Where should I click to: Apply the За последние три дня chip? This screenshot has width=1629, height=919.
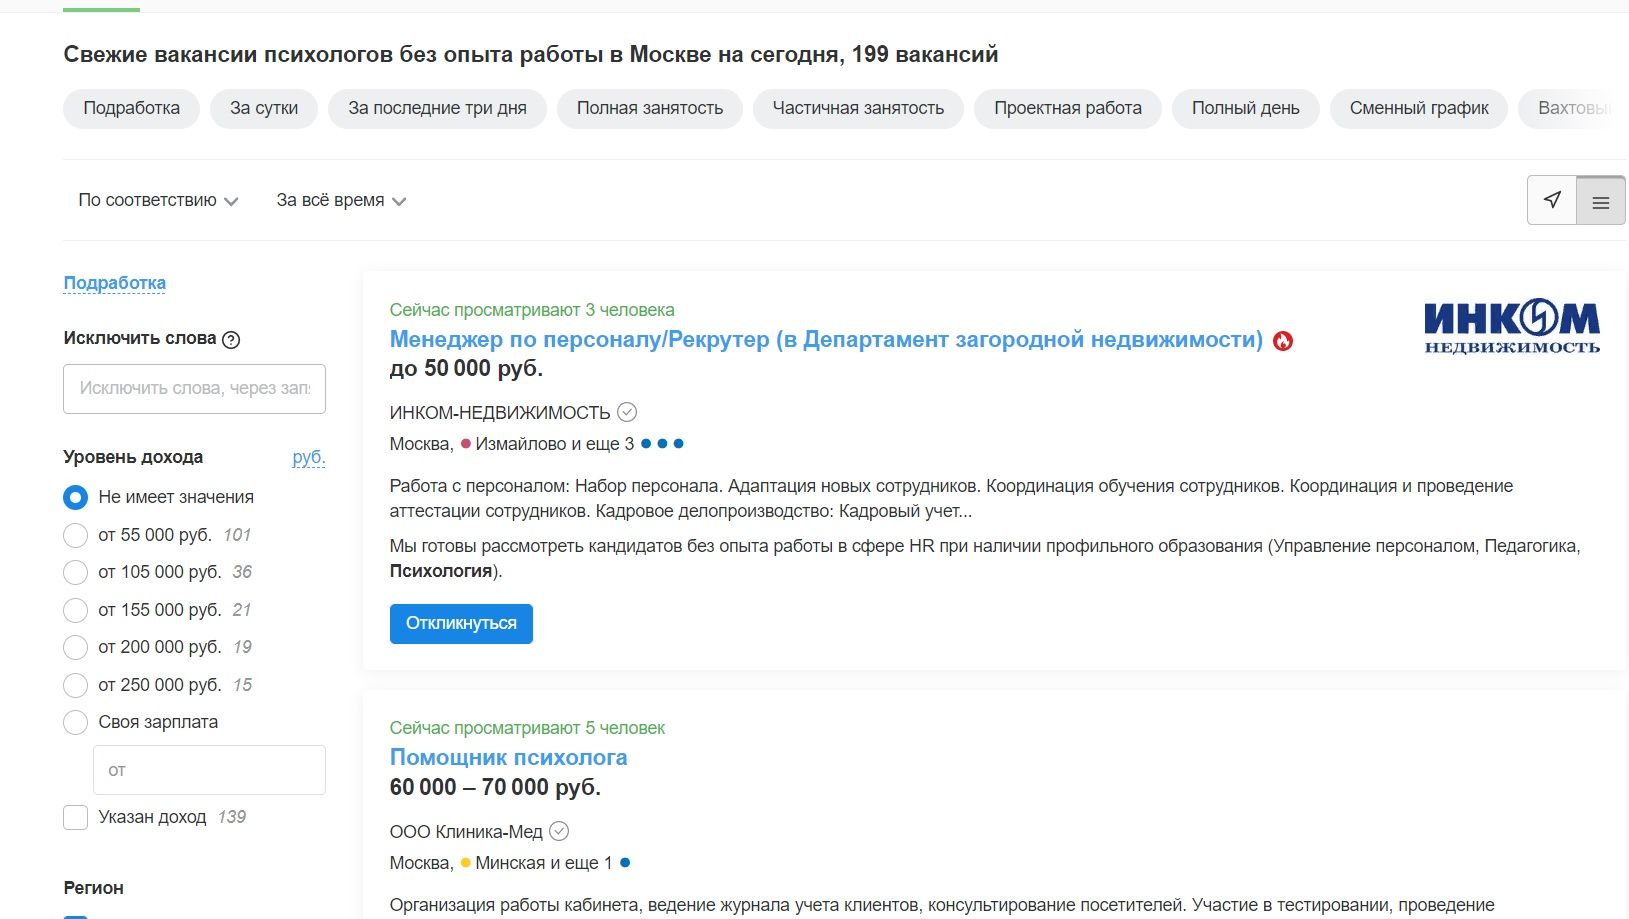pos(437,108)
